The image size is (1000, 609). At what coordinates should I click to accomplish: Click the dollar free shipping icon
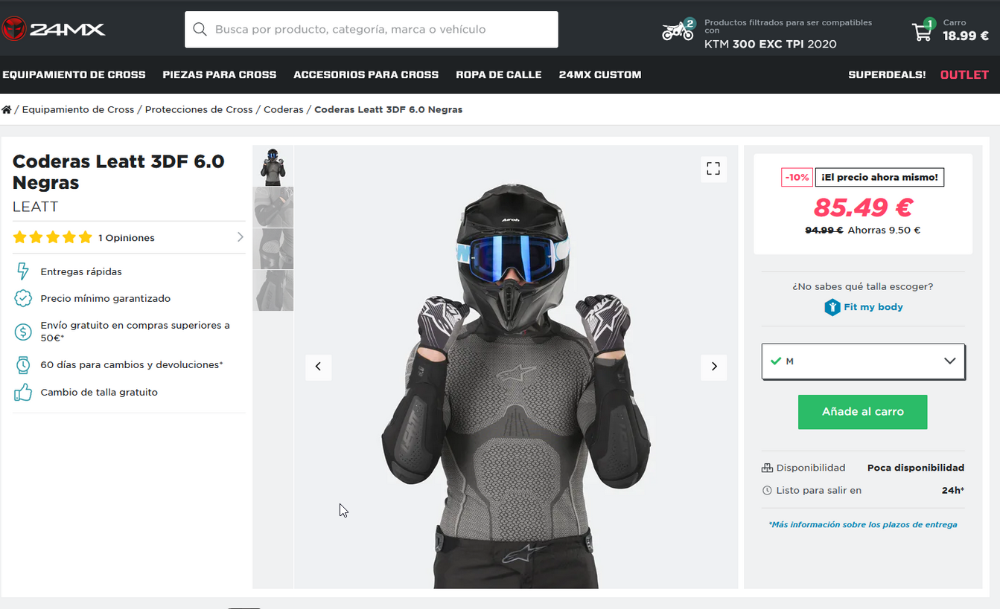tap(23, 332)
